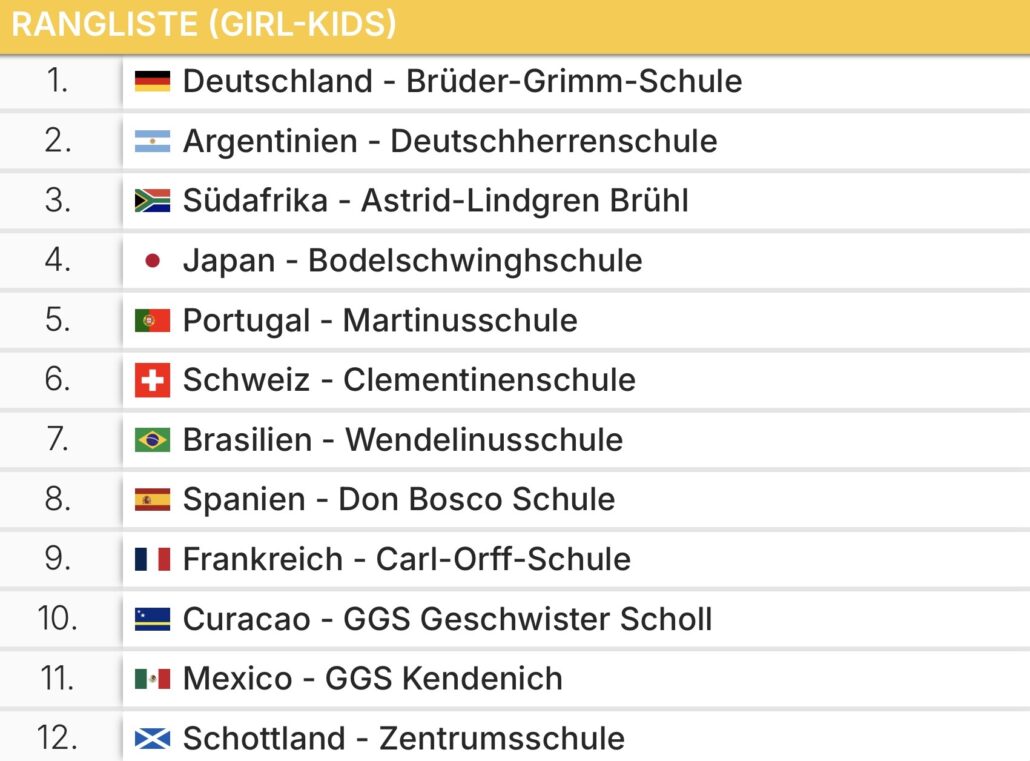The height and width of the screenshot is (761, 1030).
Task: Click the Argentina flag icon
Action: click(152, 141)
